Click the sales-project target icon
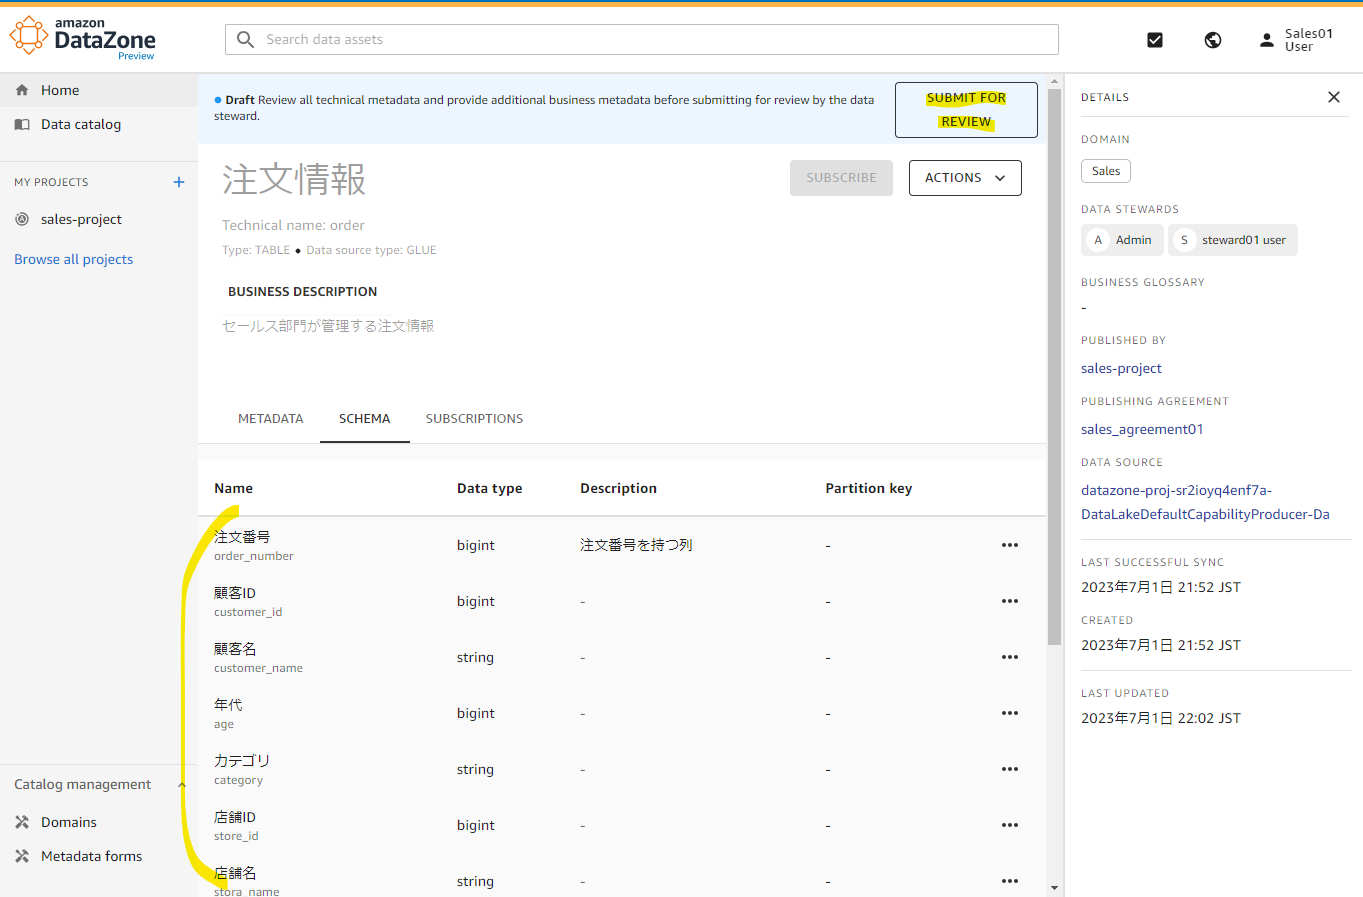This screenshot has width=1363, height=897. (22, 219)
